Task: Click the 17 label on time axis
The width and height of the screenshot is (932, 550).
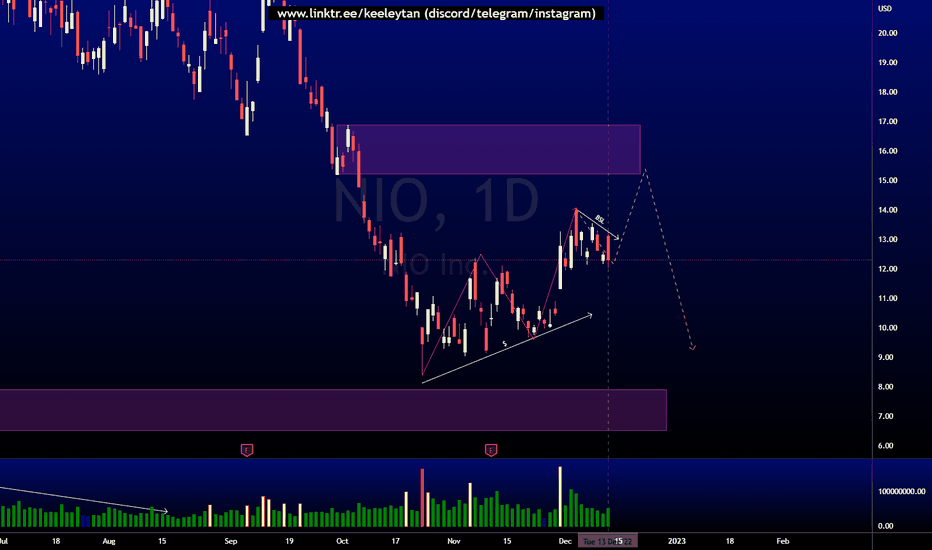Action: [x=395, y=541]
